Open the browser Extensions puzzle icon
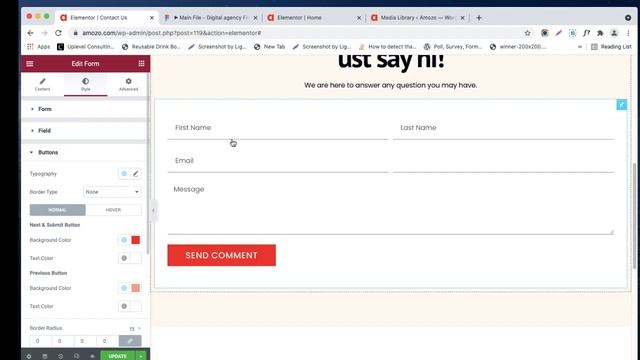Screen dimensions: 640x360 click(x=600, y=33)
